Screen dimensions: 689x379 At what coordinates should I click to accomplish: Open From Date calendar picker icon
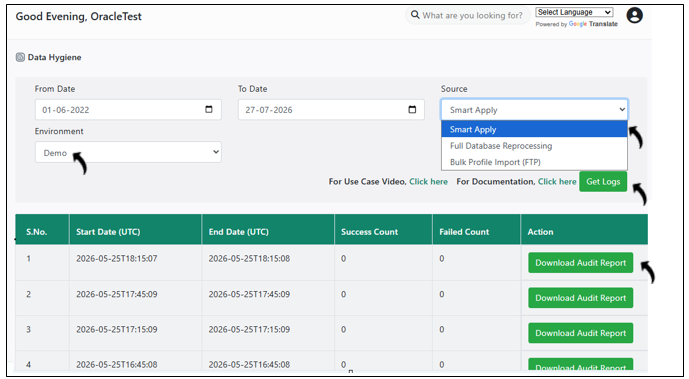tap(209, 109)
